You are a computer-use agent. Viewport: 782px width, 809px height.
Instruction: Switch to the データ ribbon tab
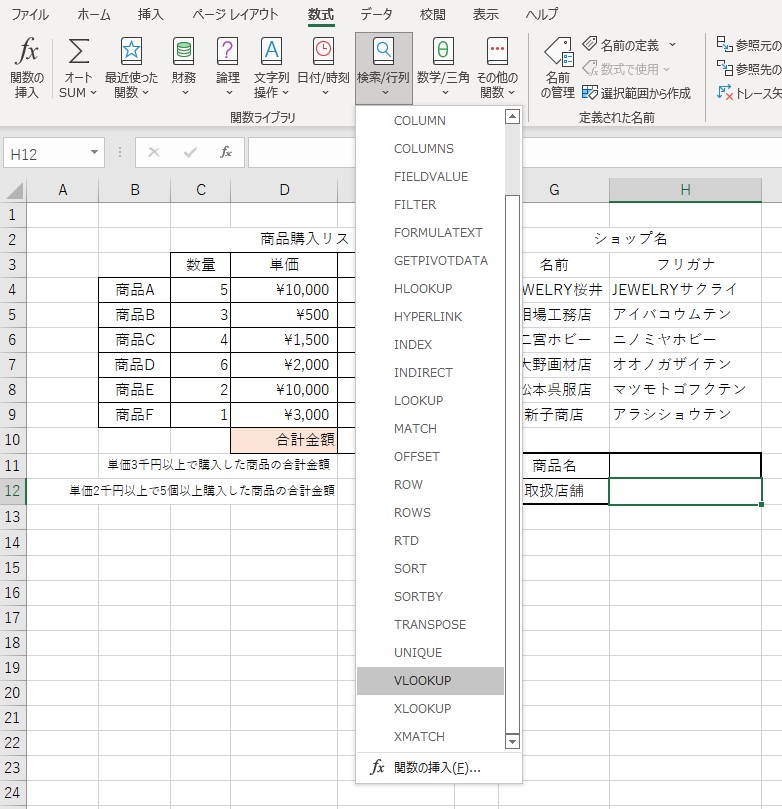pyautogui.click(x=376, y=15)
